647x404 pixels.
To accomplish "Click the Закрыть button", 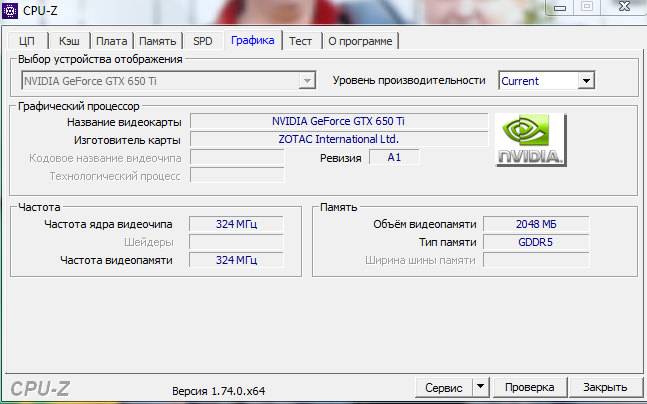I will [x=605, y=387].
